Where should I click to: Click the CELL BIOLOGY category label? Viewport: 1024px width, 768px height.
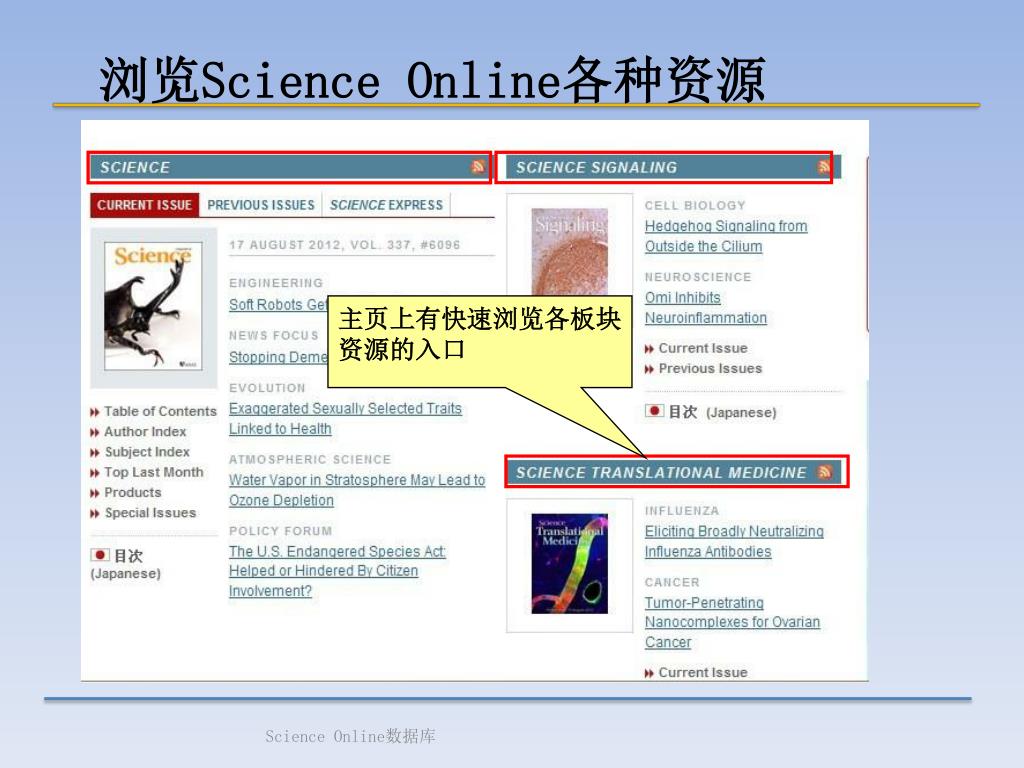pyautogui.click(x=695, y=205)
